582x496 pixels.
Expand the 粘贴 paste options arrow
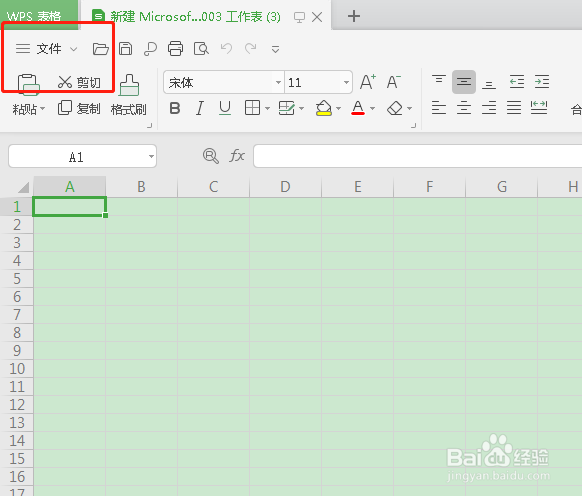tap(42, 109)
